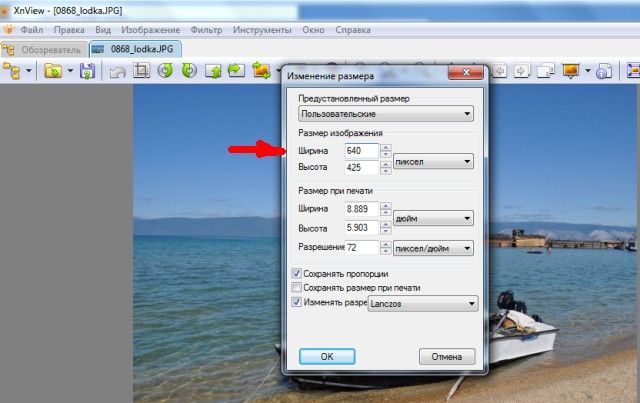
Task: Click the Undo arrow icon
Action: [x=118, y=71]
